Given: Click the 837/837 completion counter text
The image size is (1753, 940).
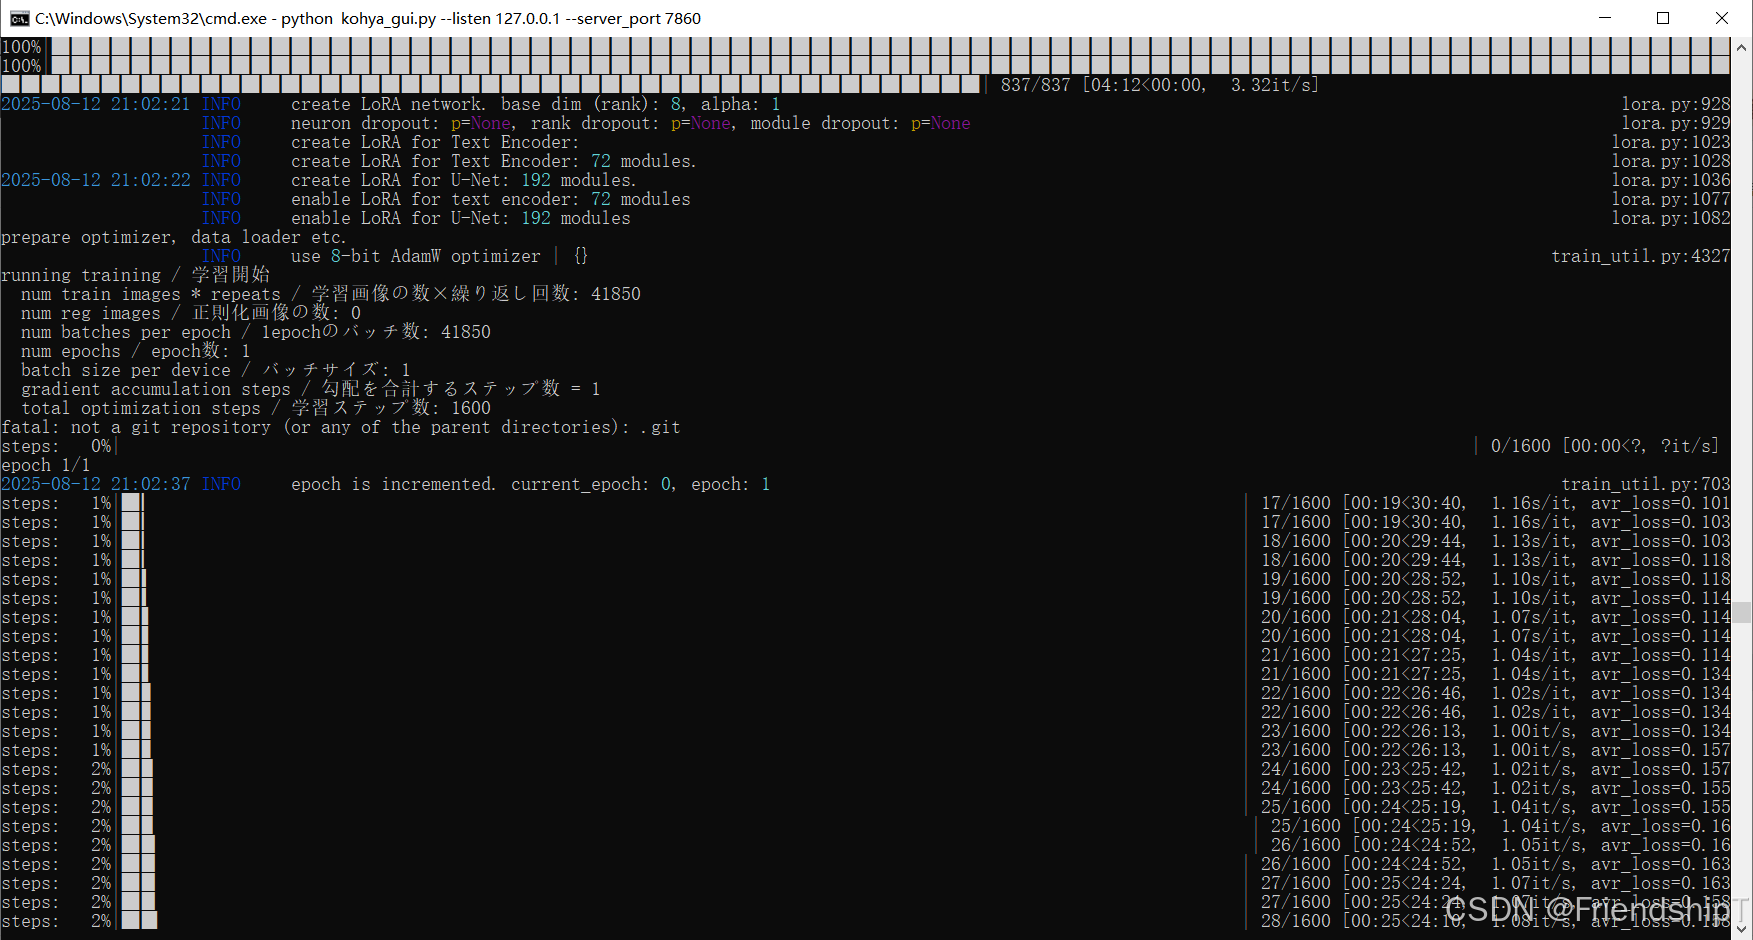Looking at the screenshot, I should pyautogui.click(x=1035, y=84).
